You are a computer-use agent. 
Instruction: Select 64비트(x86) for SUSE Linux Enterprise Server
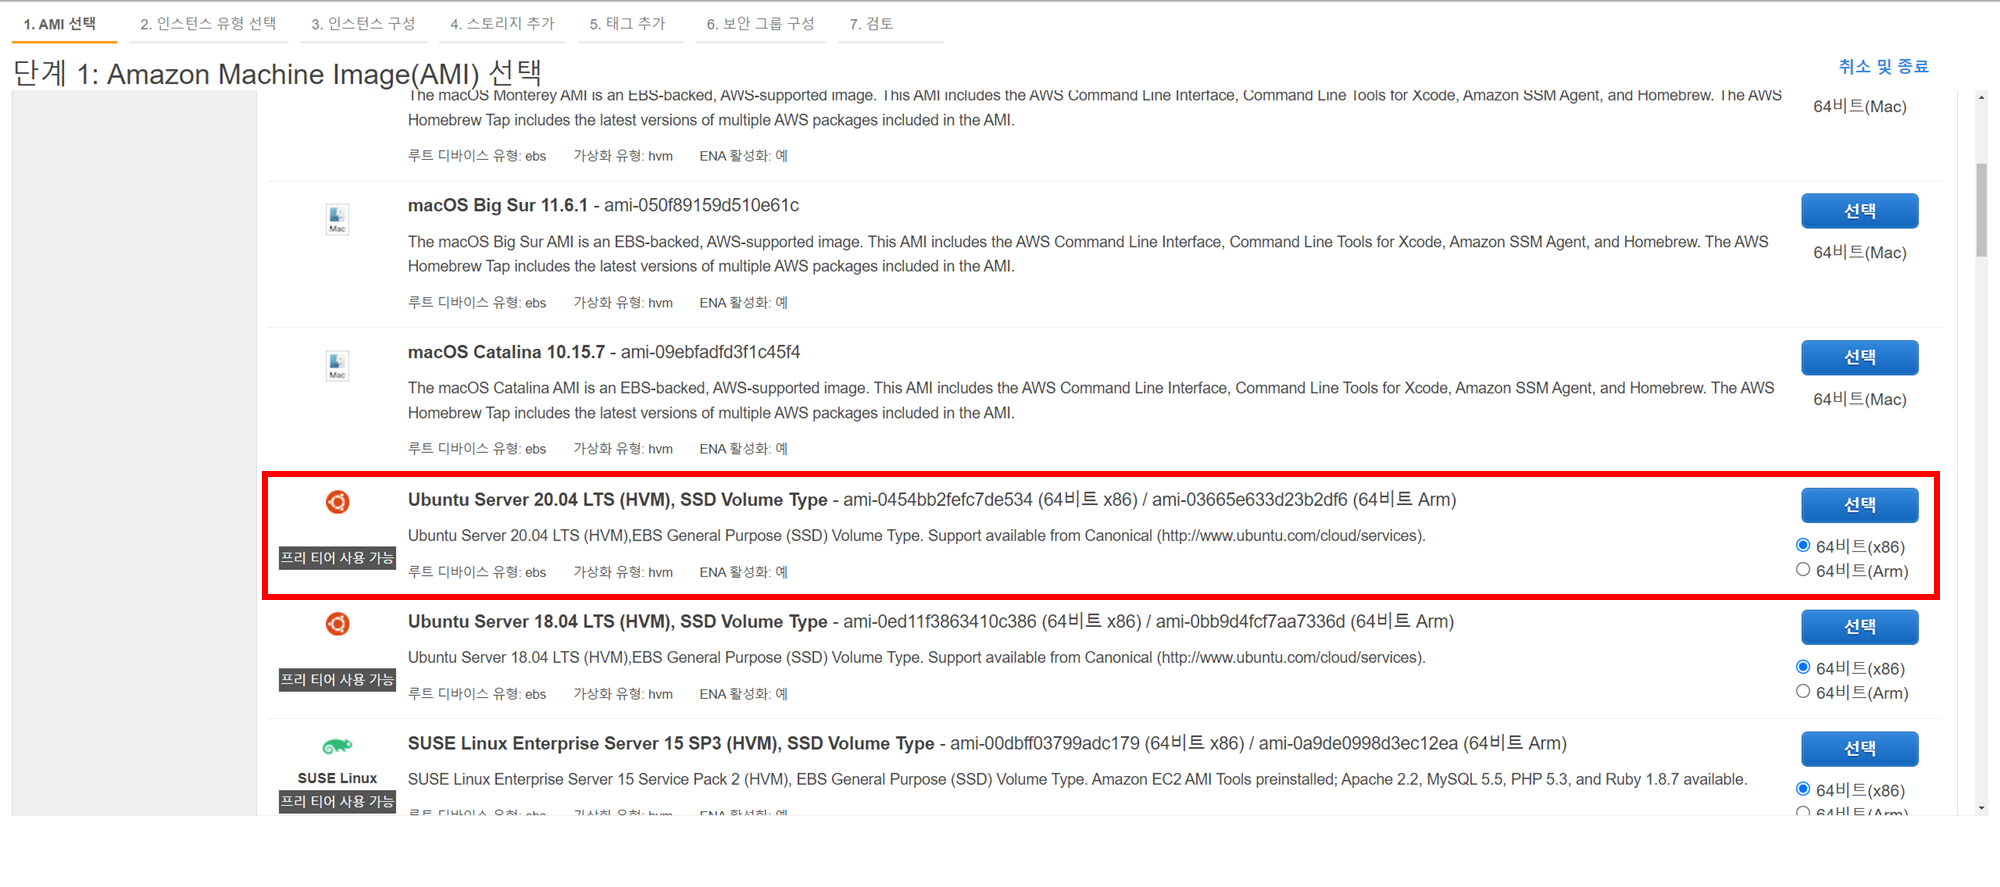[x=1803, y=789]
